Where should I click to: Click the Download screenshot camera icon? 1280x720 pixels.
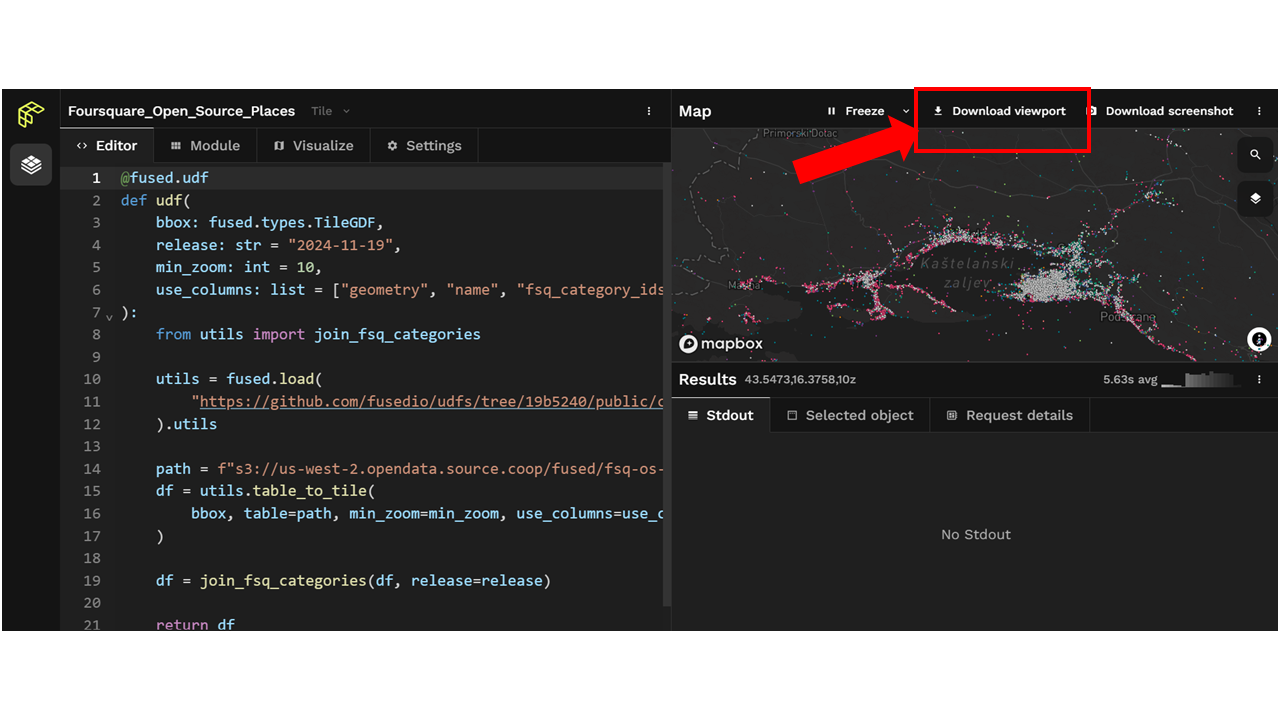[x=1092, y=111]
